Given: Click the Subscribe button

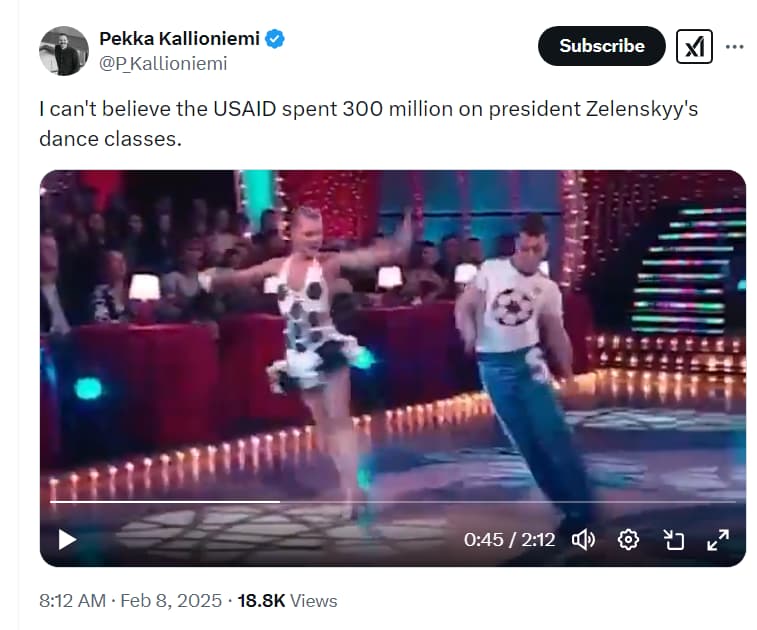Looking at the screenshot, I should tap(601, 46).
